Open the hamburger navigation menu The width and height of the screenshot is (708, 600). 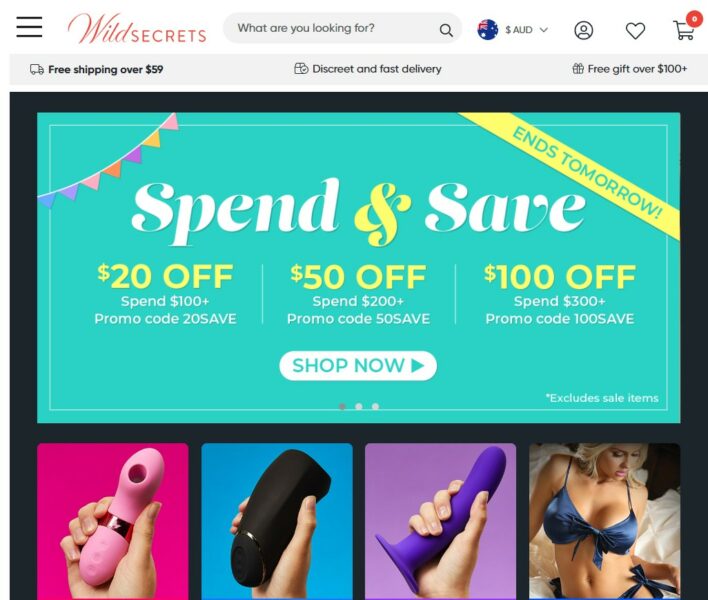tap(29, 27)
